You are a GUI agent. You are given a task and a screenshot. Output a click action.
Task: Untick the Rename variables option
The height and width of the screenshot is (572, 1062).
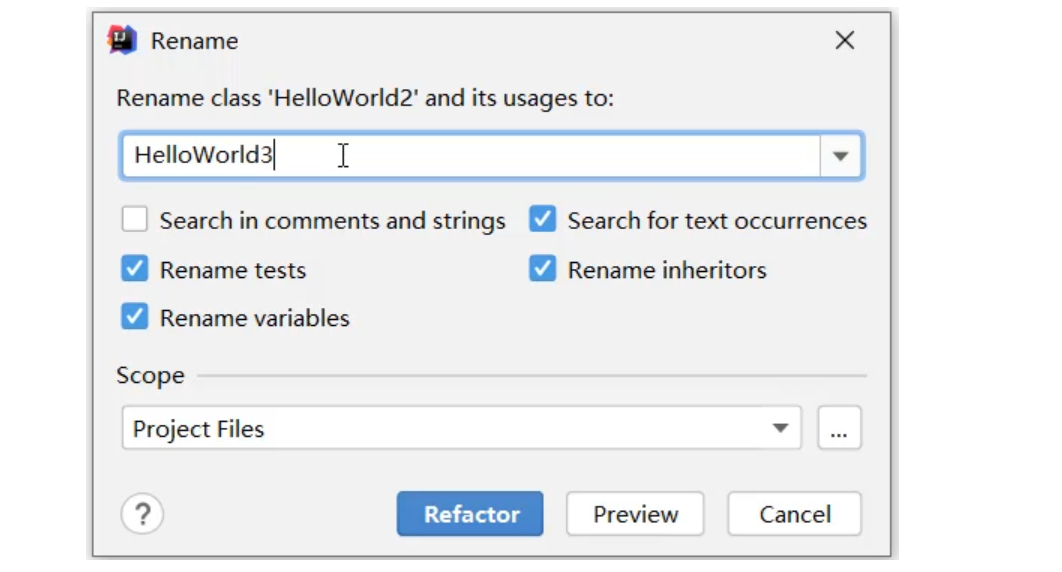tap(135, 317)
